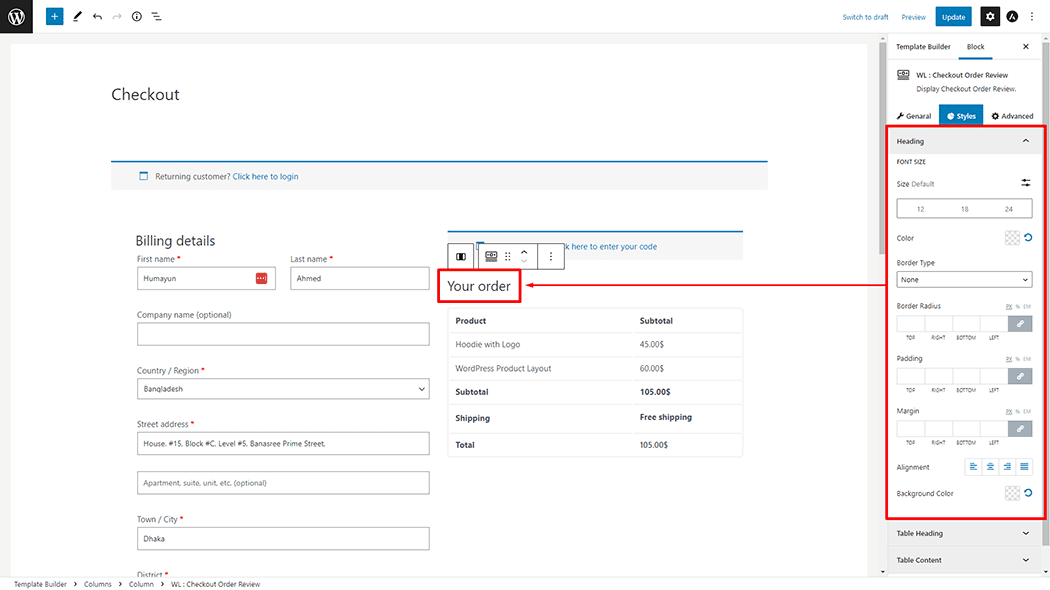Click the Switch to draft link

click(x=865, y=17)
